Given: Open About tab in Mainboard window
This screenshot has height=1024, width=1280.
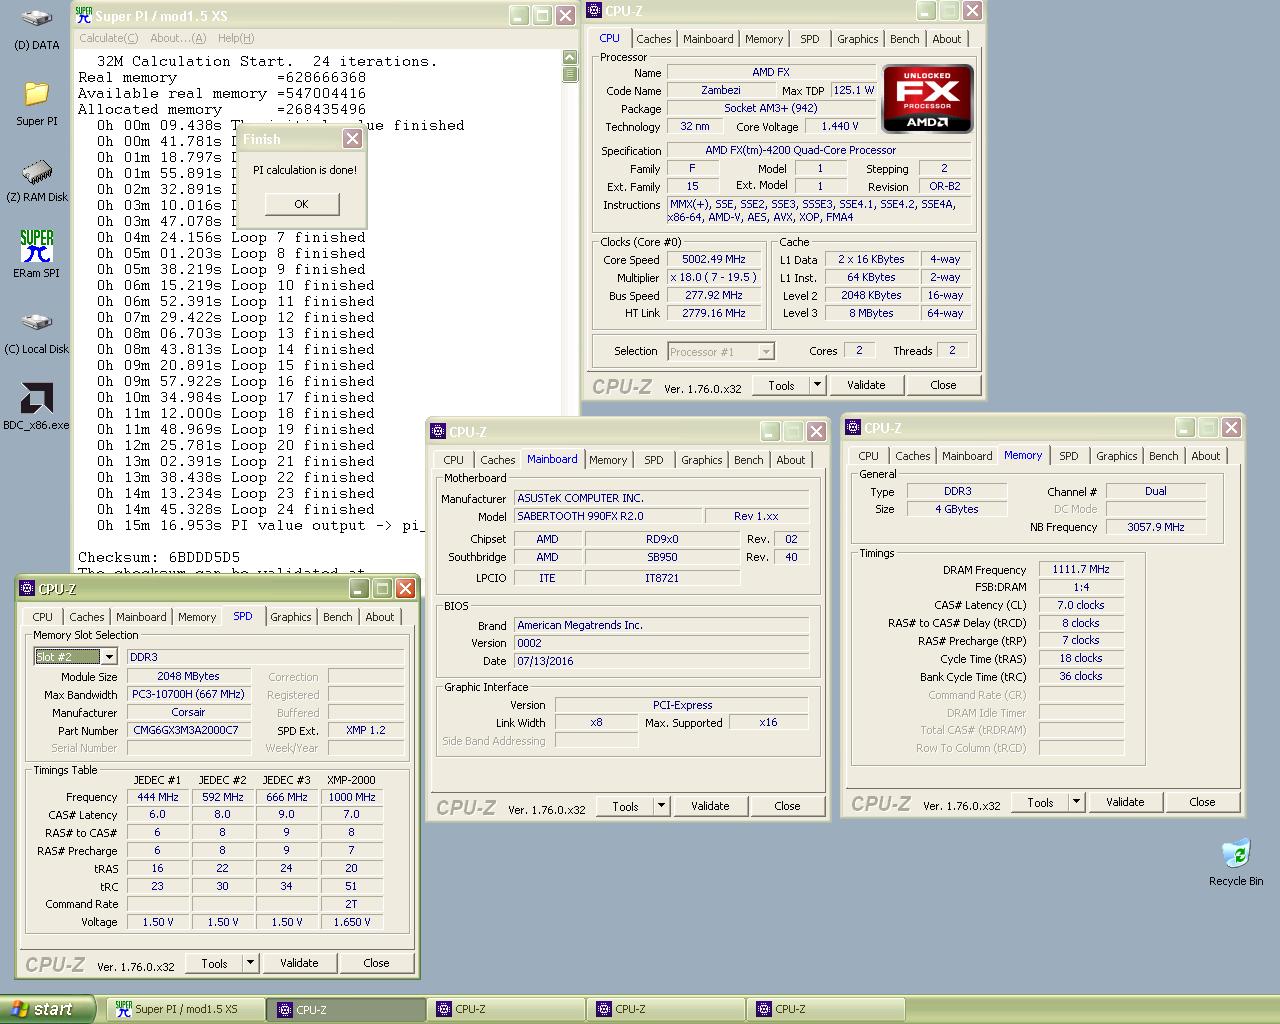Looking at the screenshot, I should click(791, 460).
